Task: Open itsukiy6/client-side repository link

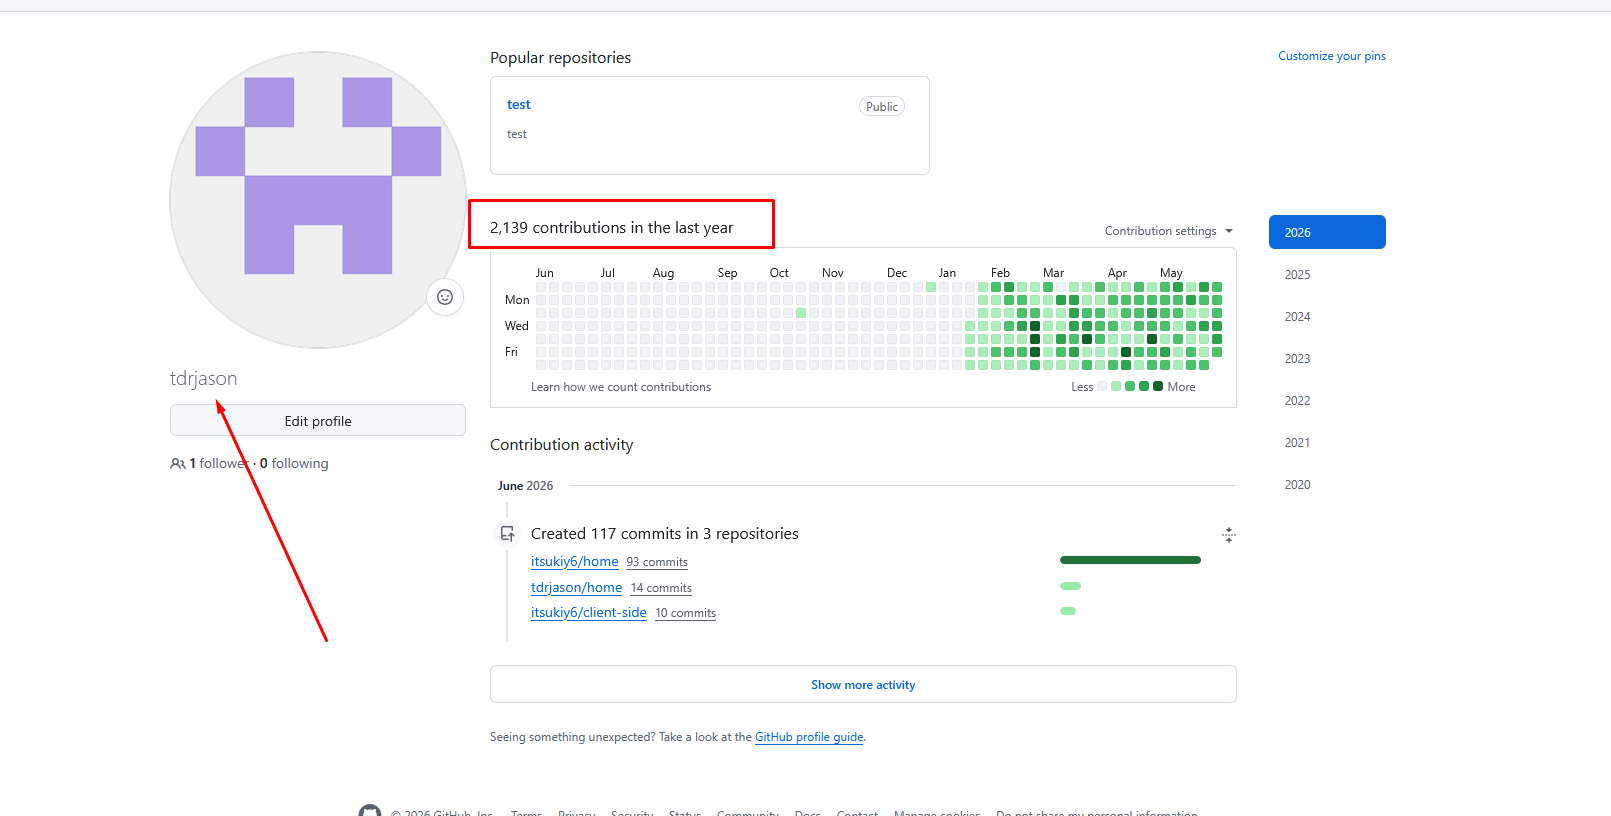Action: [x=588, y=612]
